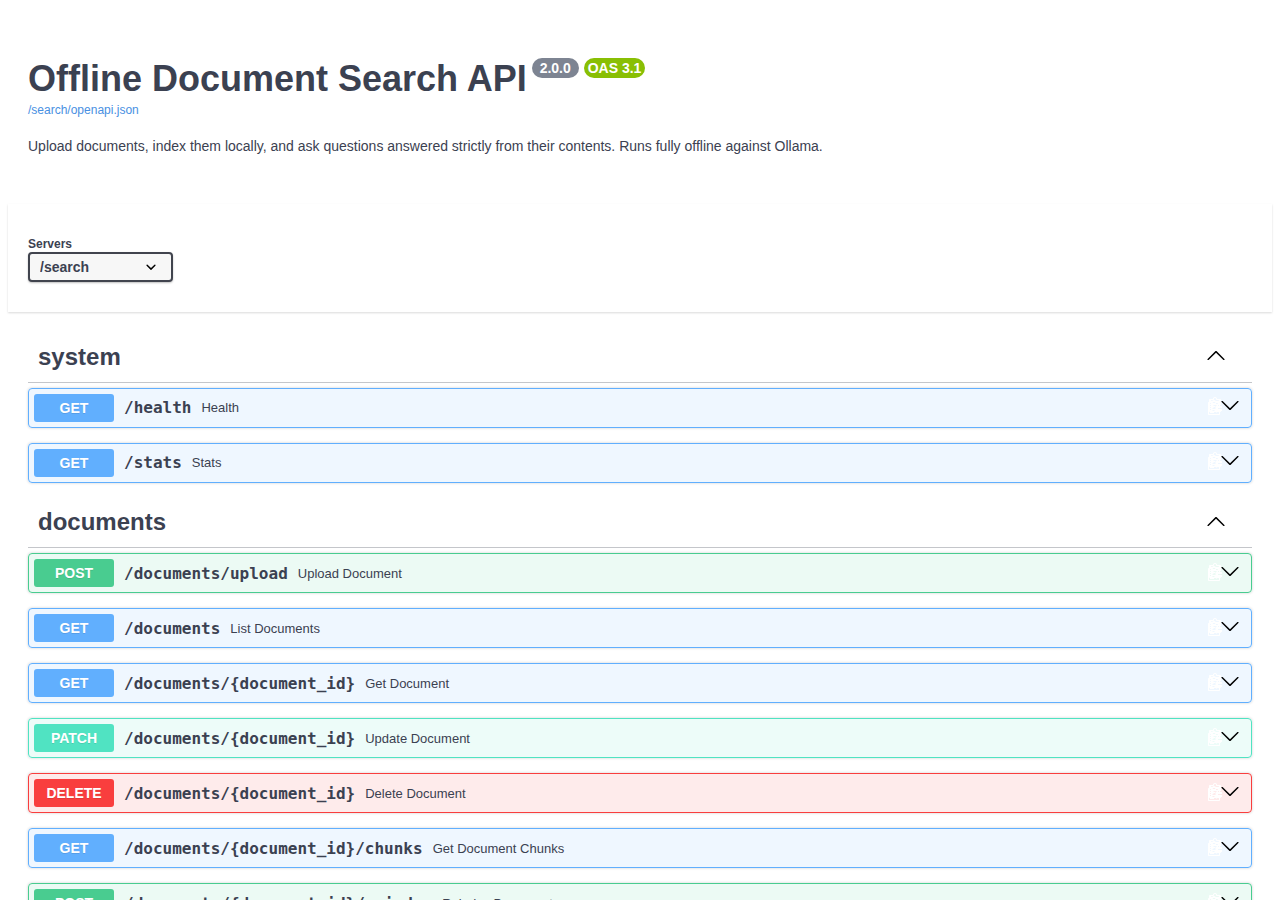Click the /documents/{document_id}/chunks path text

click(x=273, y=848)
